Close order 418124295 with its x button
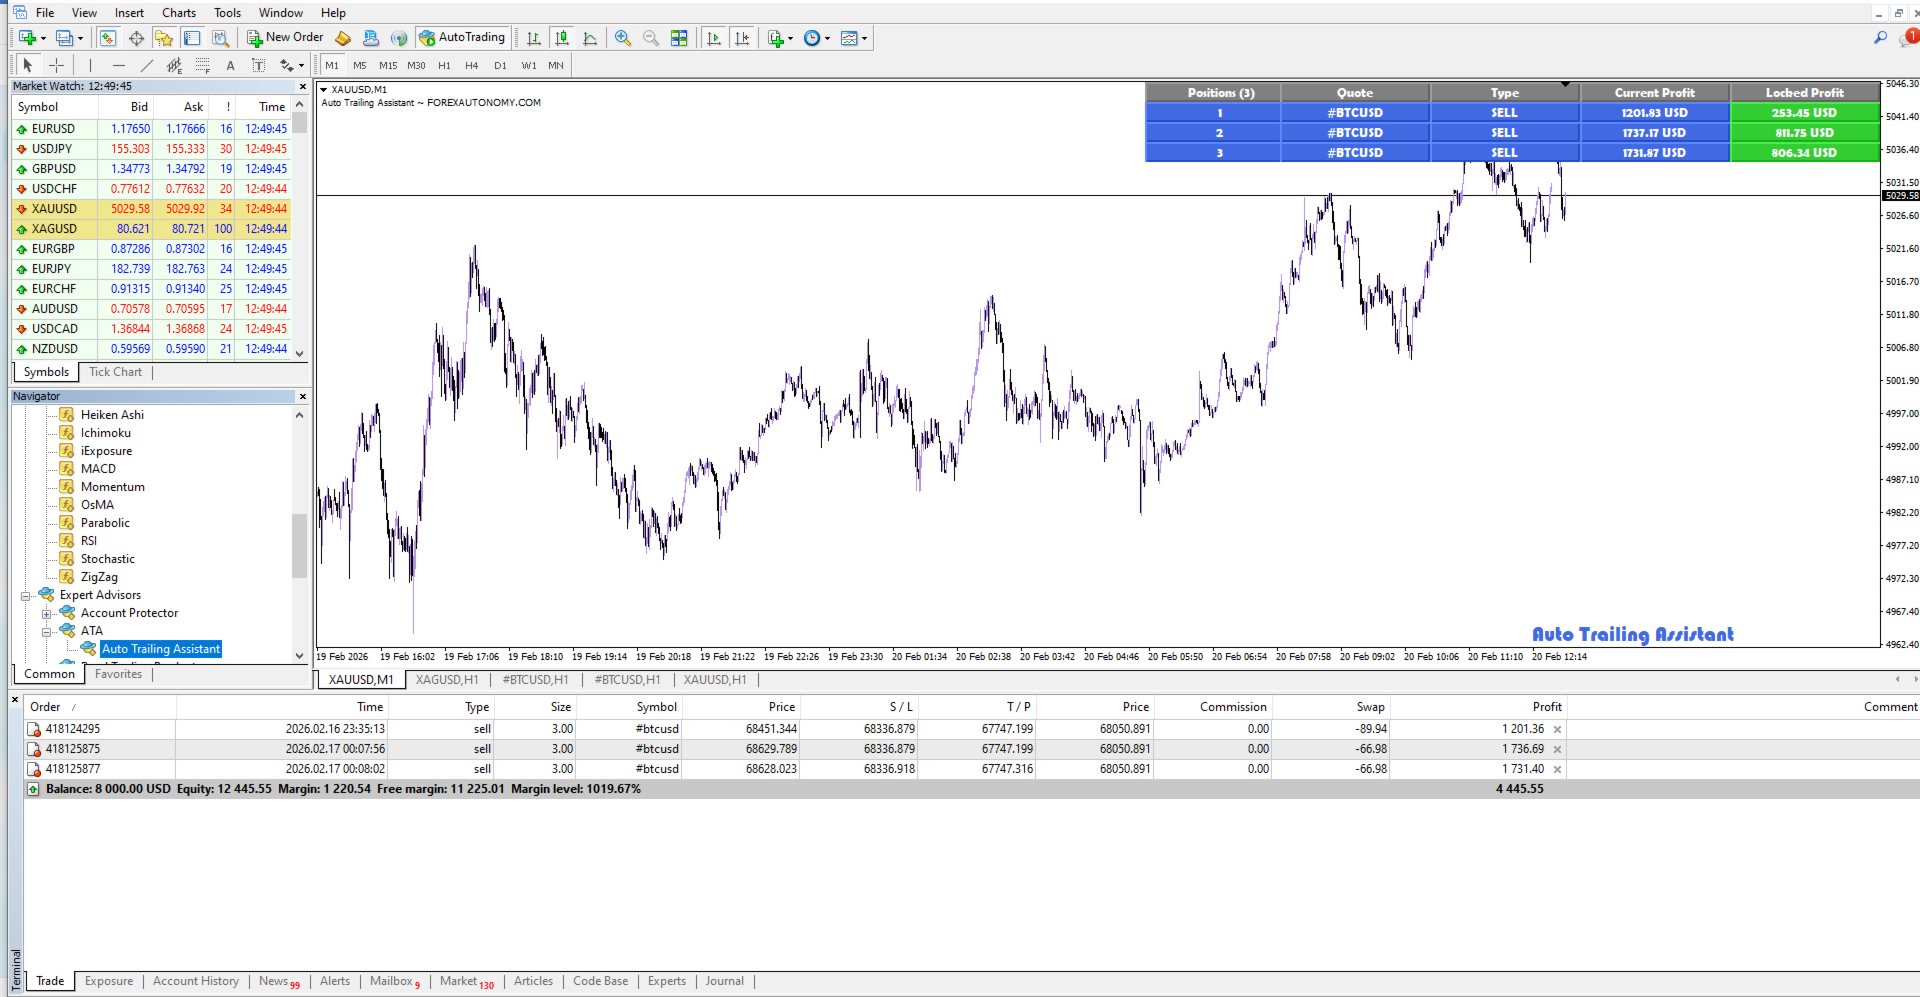Viewport: 1920px width, 997px height. pos(1557,730)
